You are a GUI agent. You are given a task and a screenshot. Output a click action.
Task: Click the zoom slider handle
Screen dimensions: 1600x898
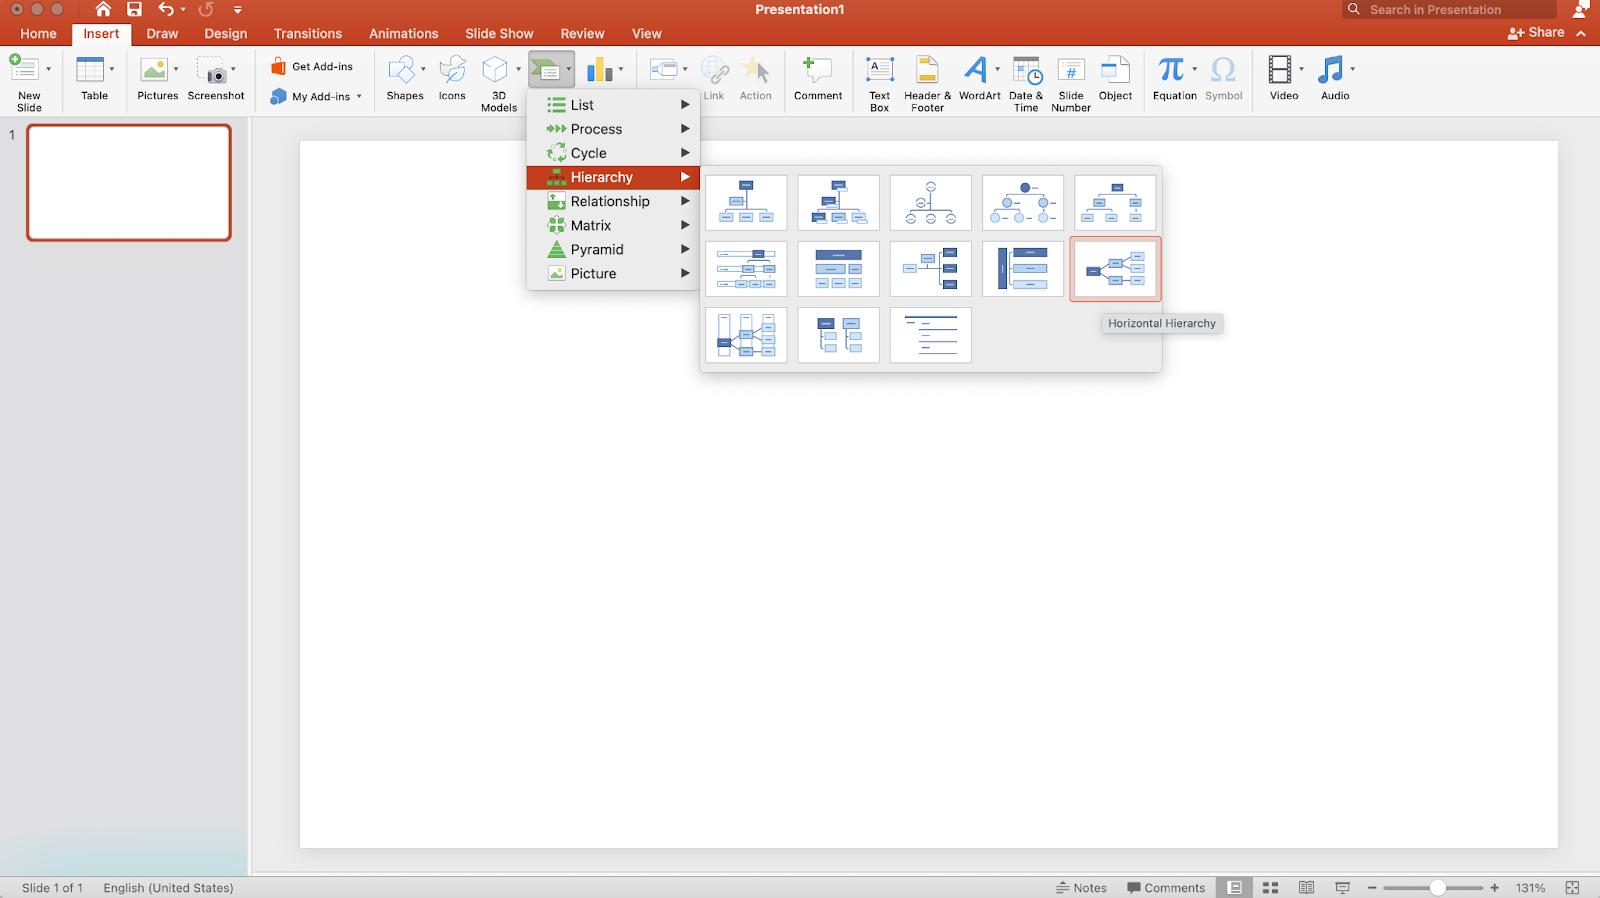click(1437, 888)
